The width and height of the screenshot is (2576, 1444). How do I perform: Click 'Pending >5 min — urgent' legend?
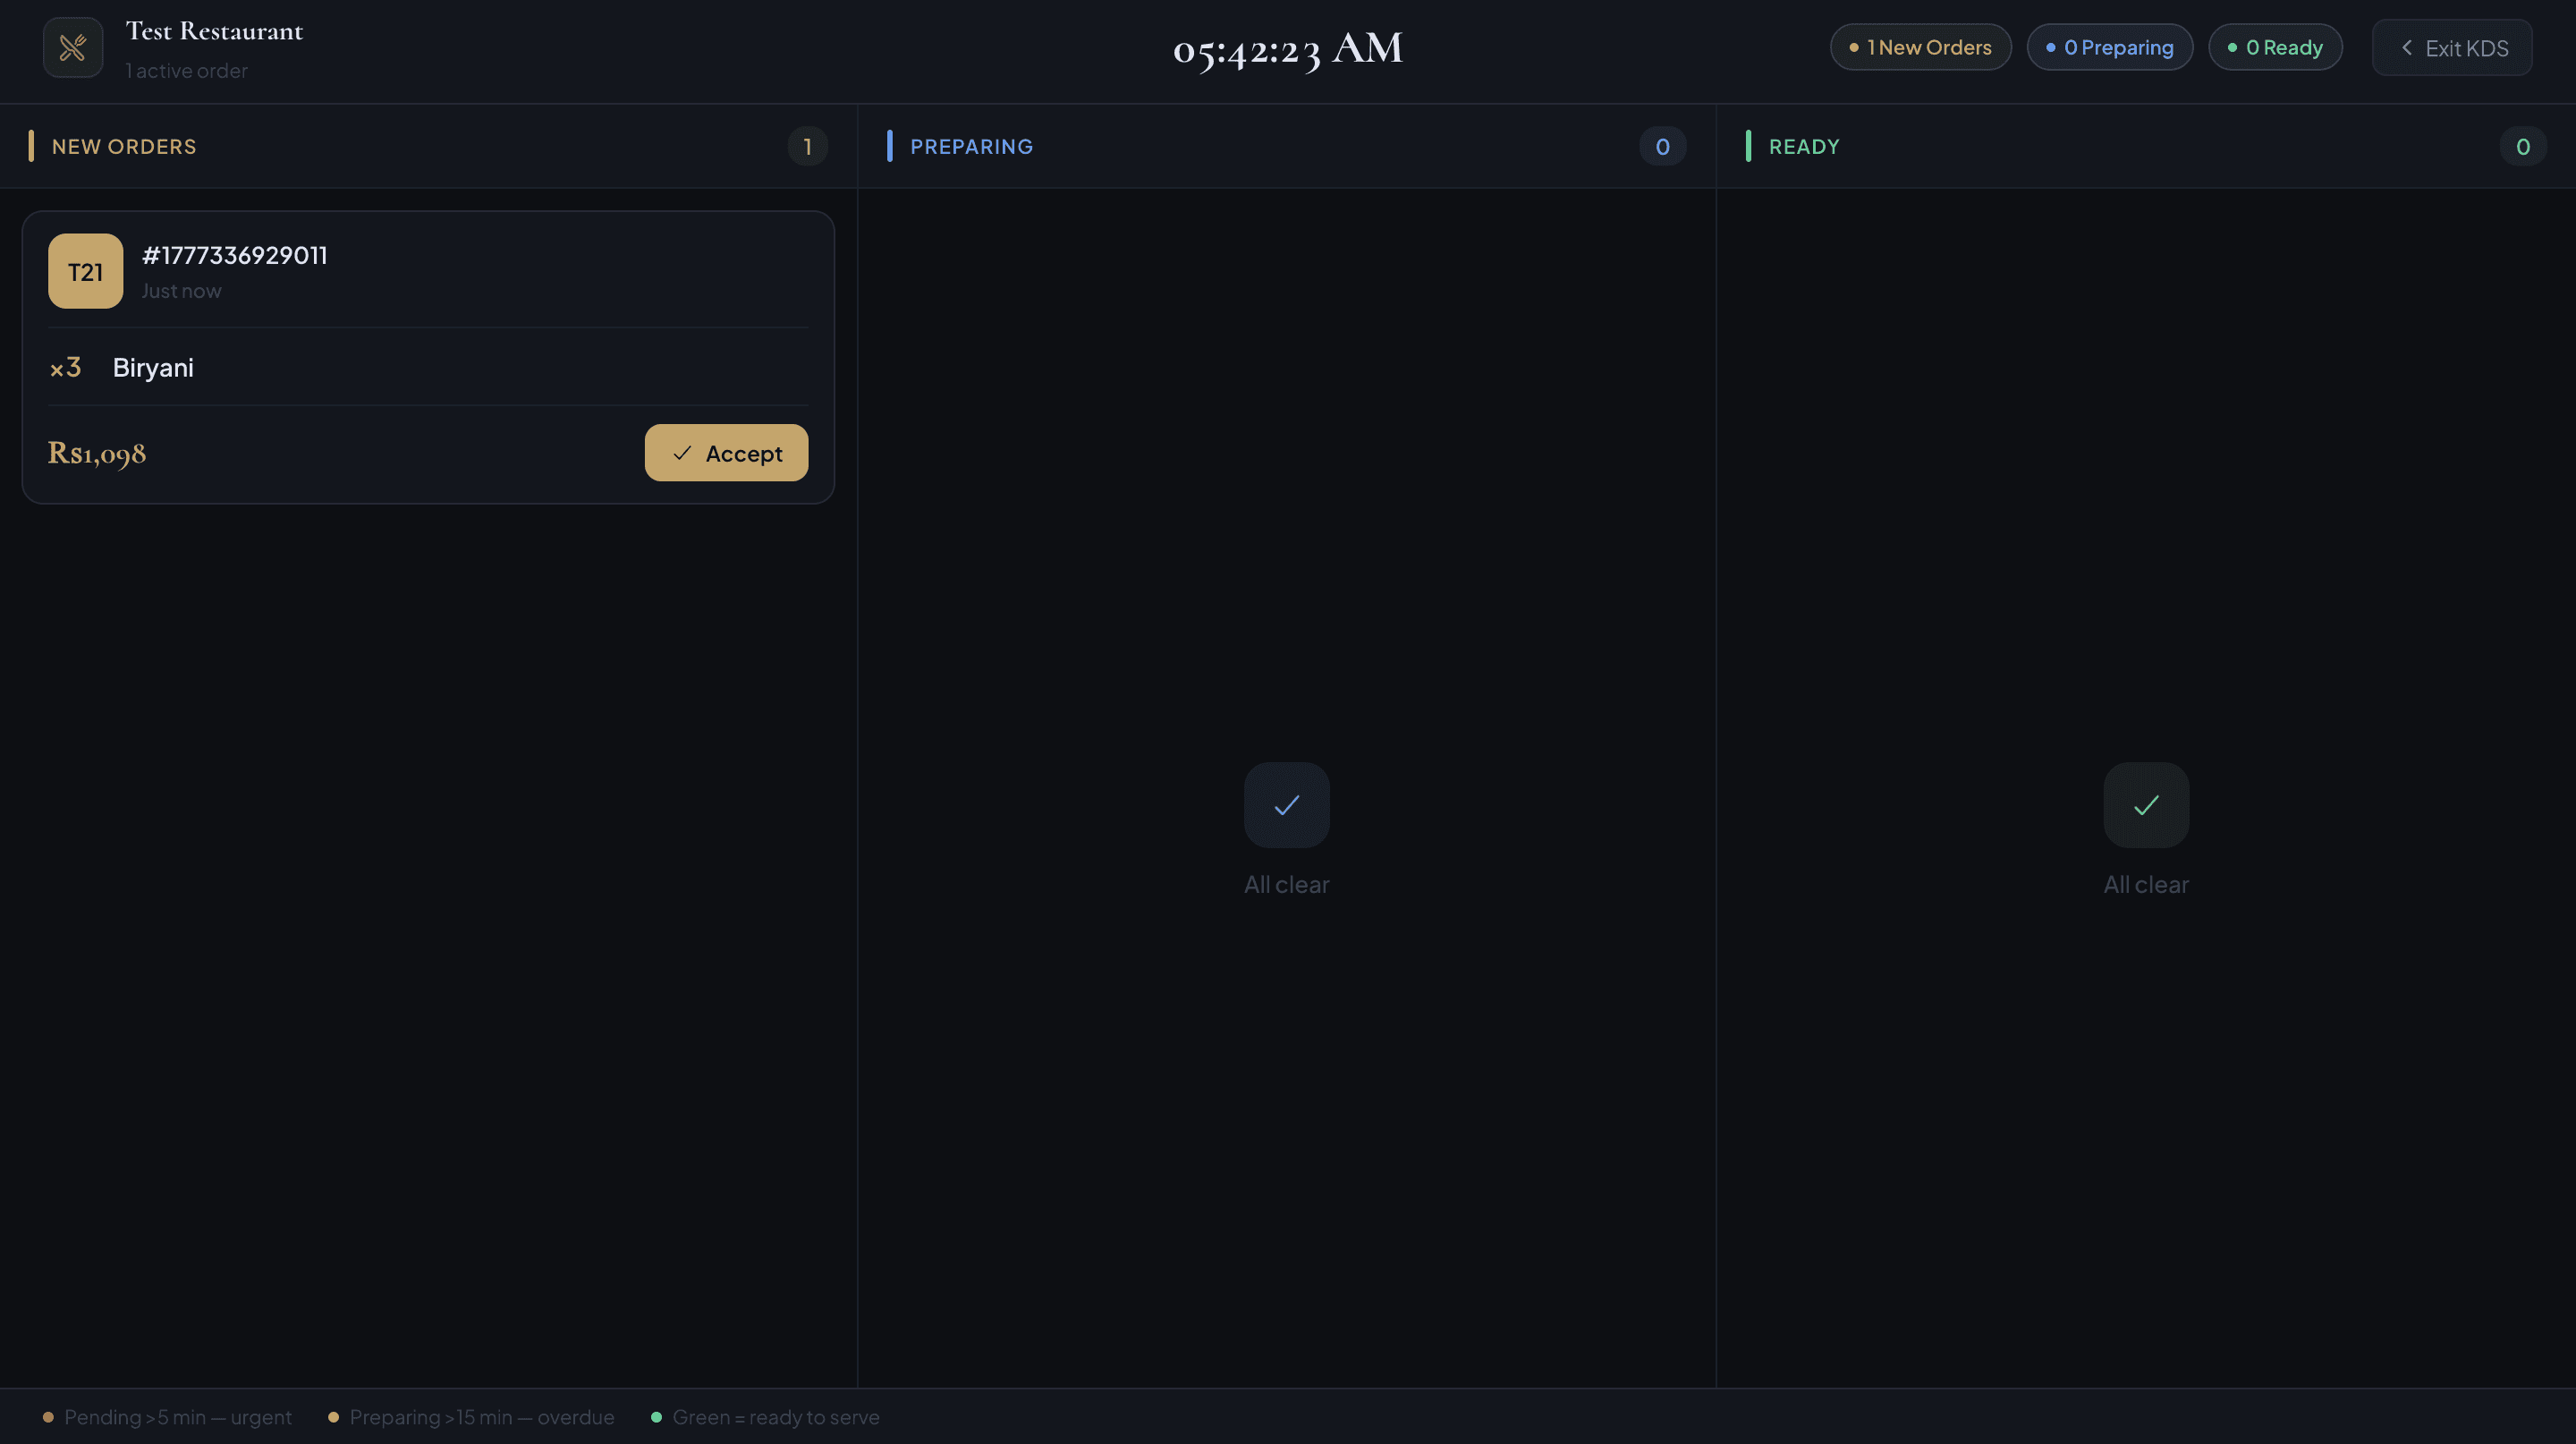tap(168, 1417)
